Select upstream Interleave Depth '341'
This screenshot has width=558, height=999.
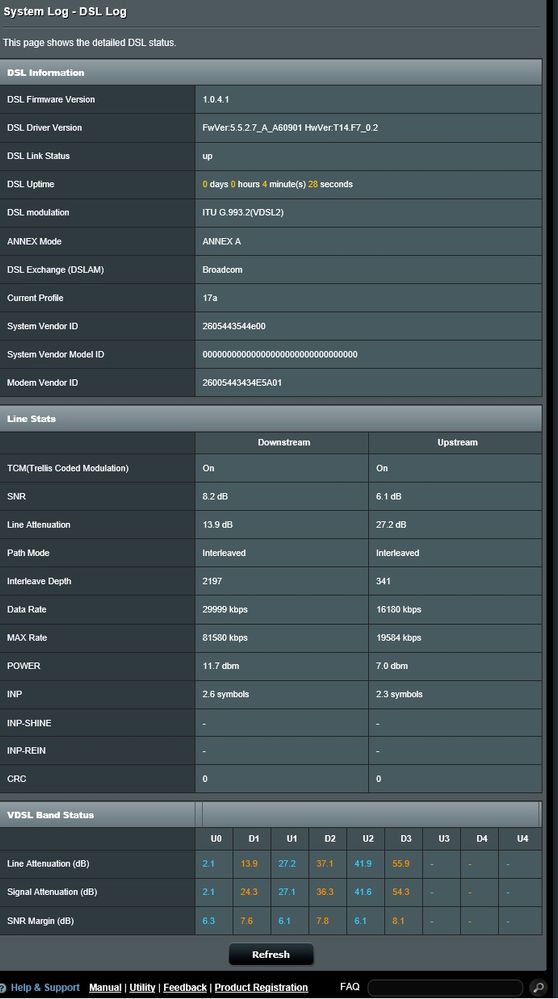[x=383, y=581]
